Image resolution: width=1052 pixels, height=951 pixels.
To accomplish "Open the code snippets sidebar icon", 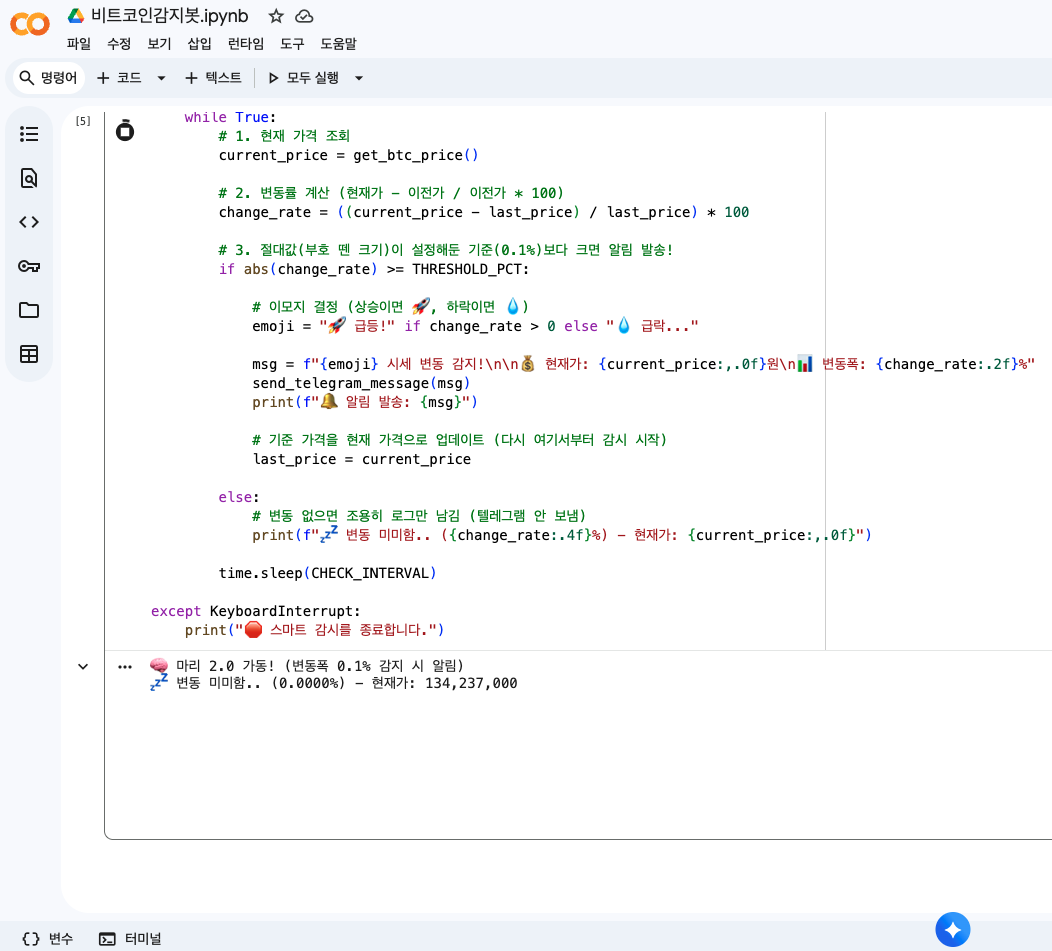I will (x=29, y=222).
